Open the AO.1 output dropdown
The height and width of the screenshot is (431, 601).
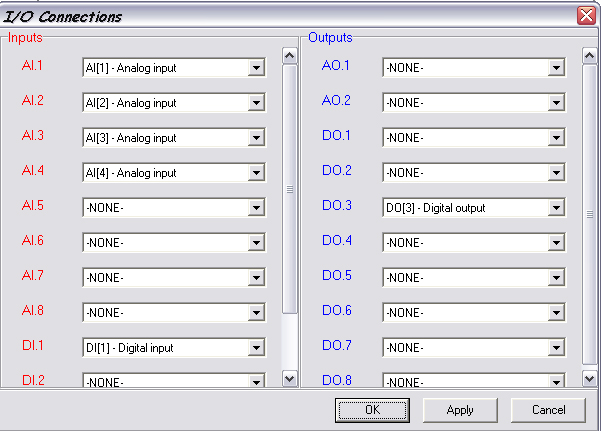coord(474,68)
